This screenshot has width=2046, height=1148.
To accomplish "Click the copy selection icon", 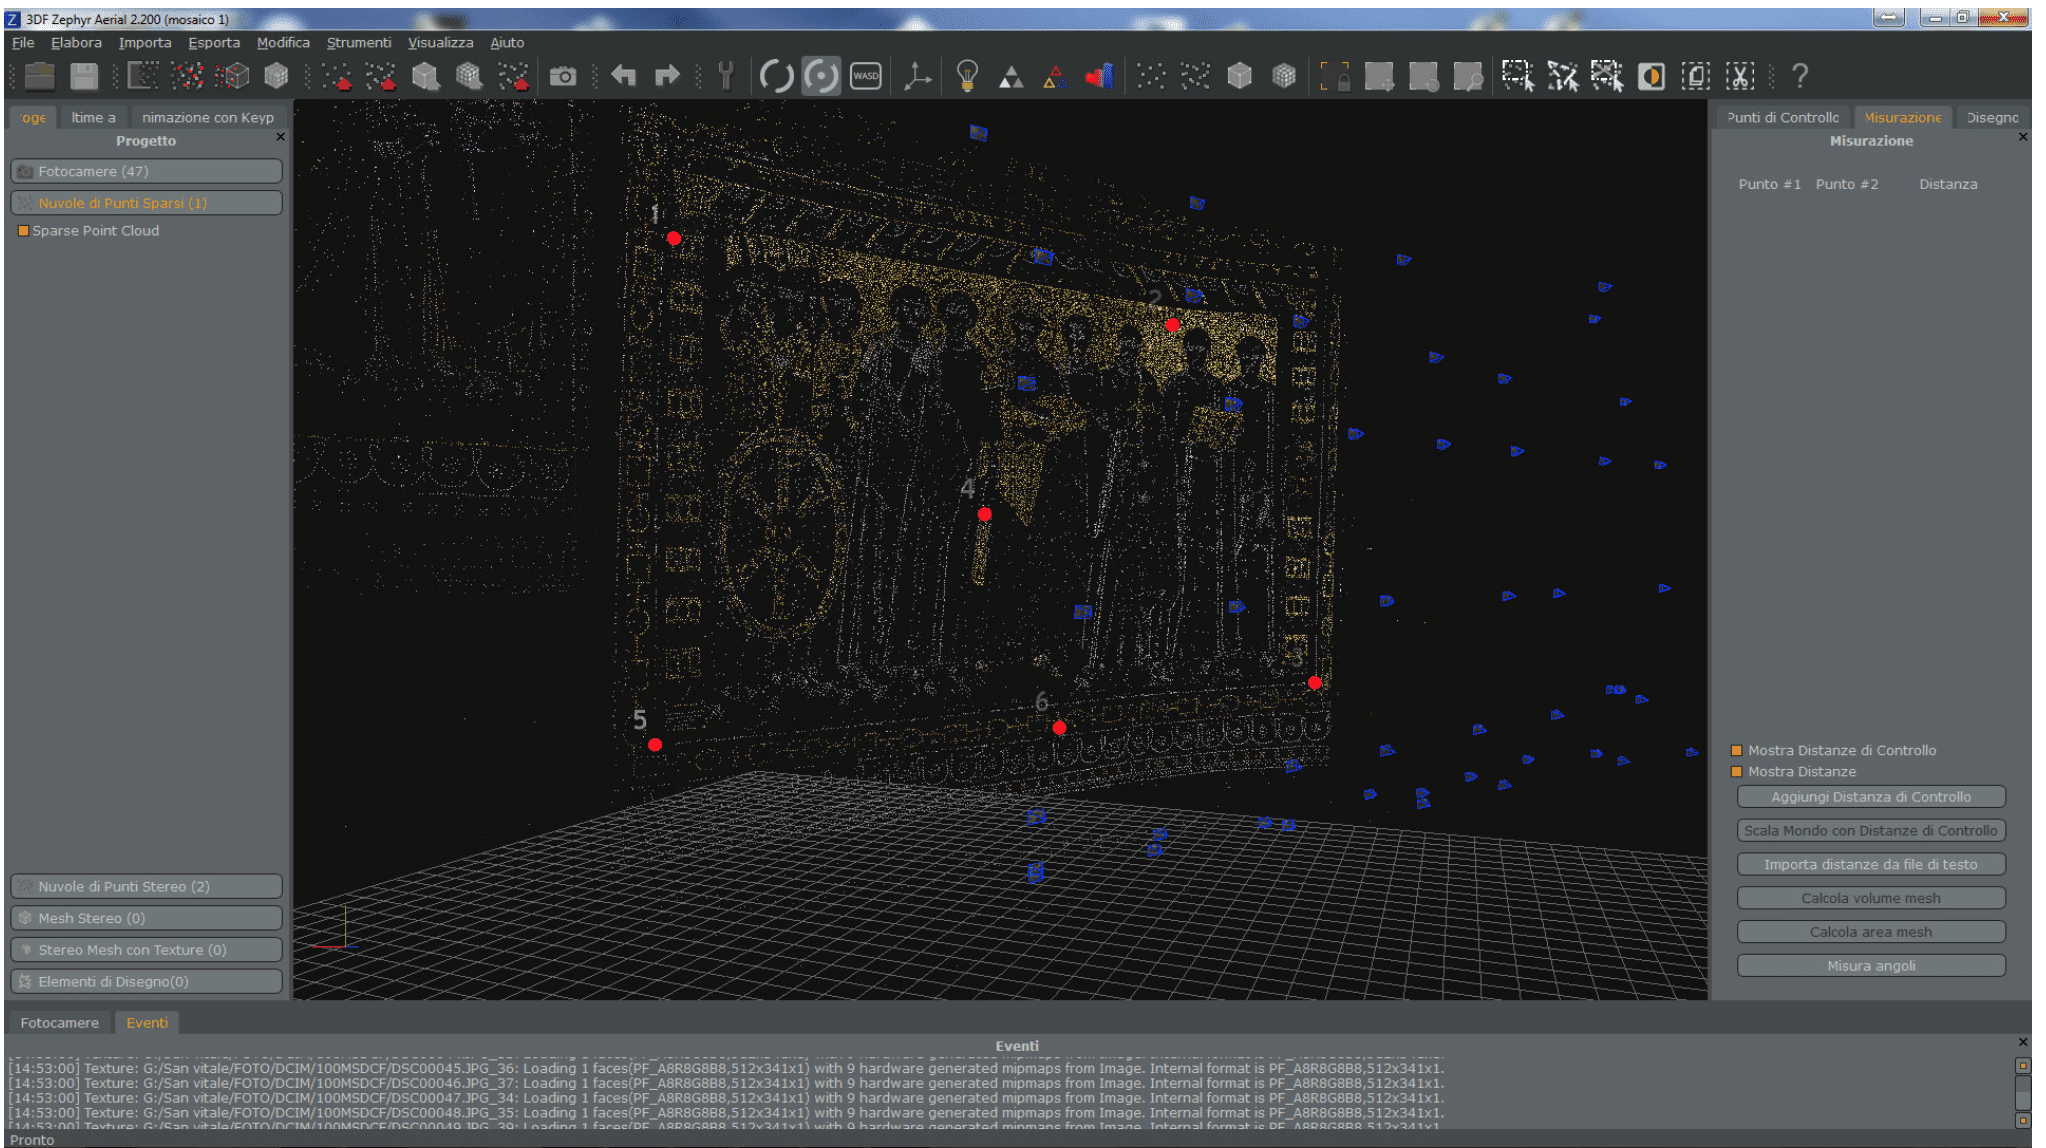I will [1696, 76].
